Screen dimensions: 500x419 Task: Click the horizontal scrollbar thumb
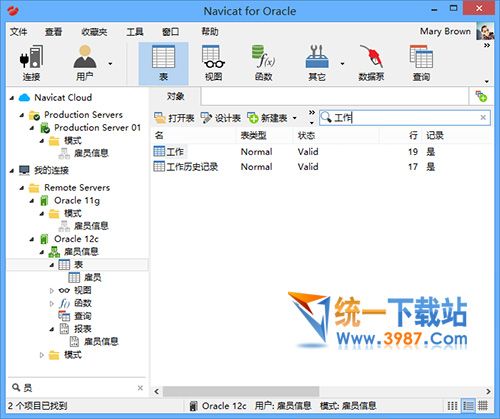click(241, 391)
